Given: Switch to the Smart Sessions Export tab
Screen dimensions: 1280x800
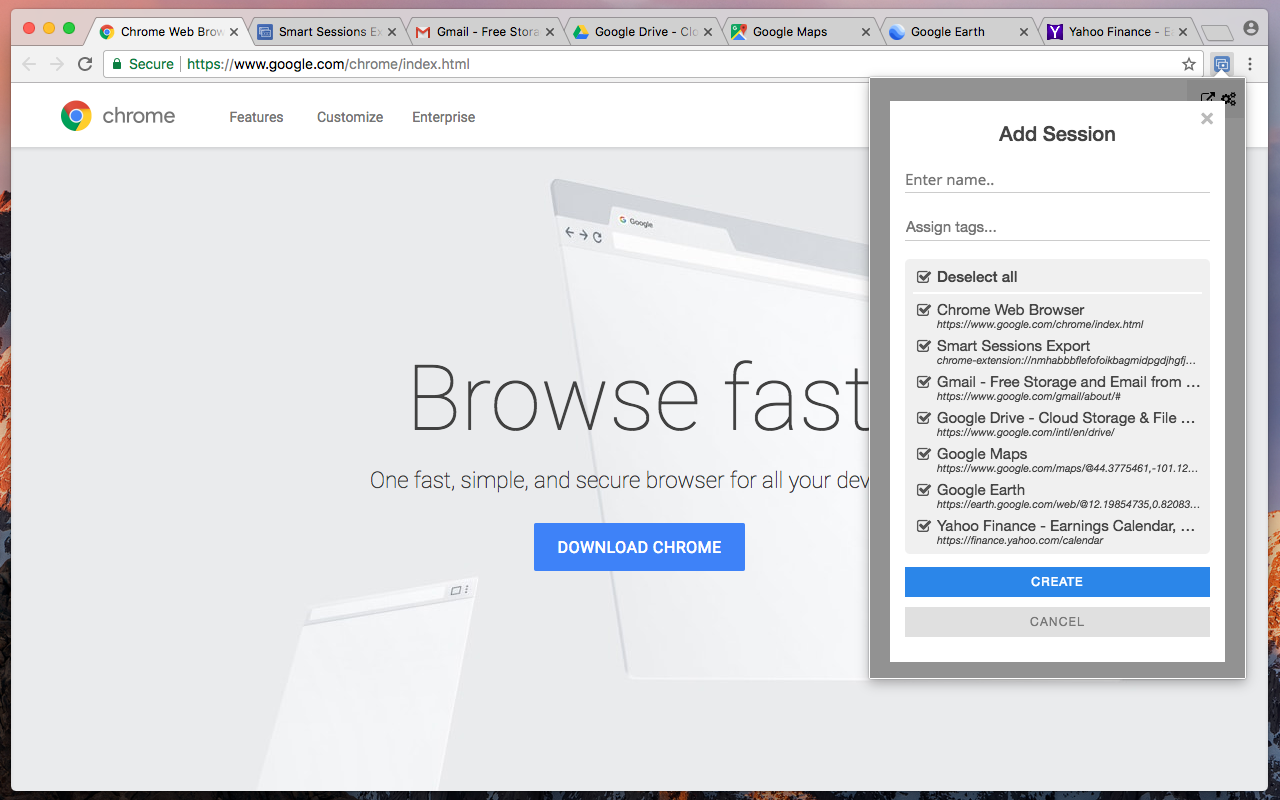Looking at the screenshot, I should tap(325, 32).
